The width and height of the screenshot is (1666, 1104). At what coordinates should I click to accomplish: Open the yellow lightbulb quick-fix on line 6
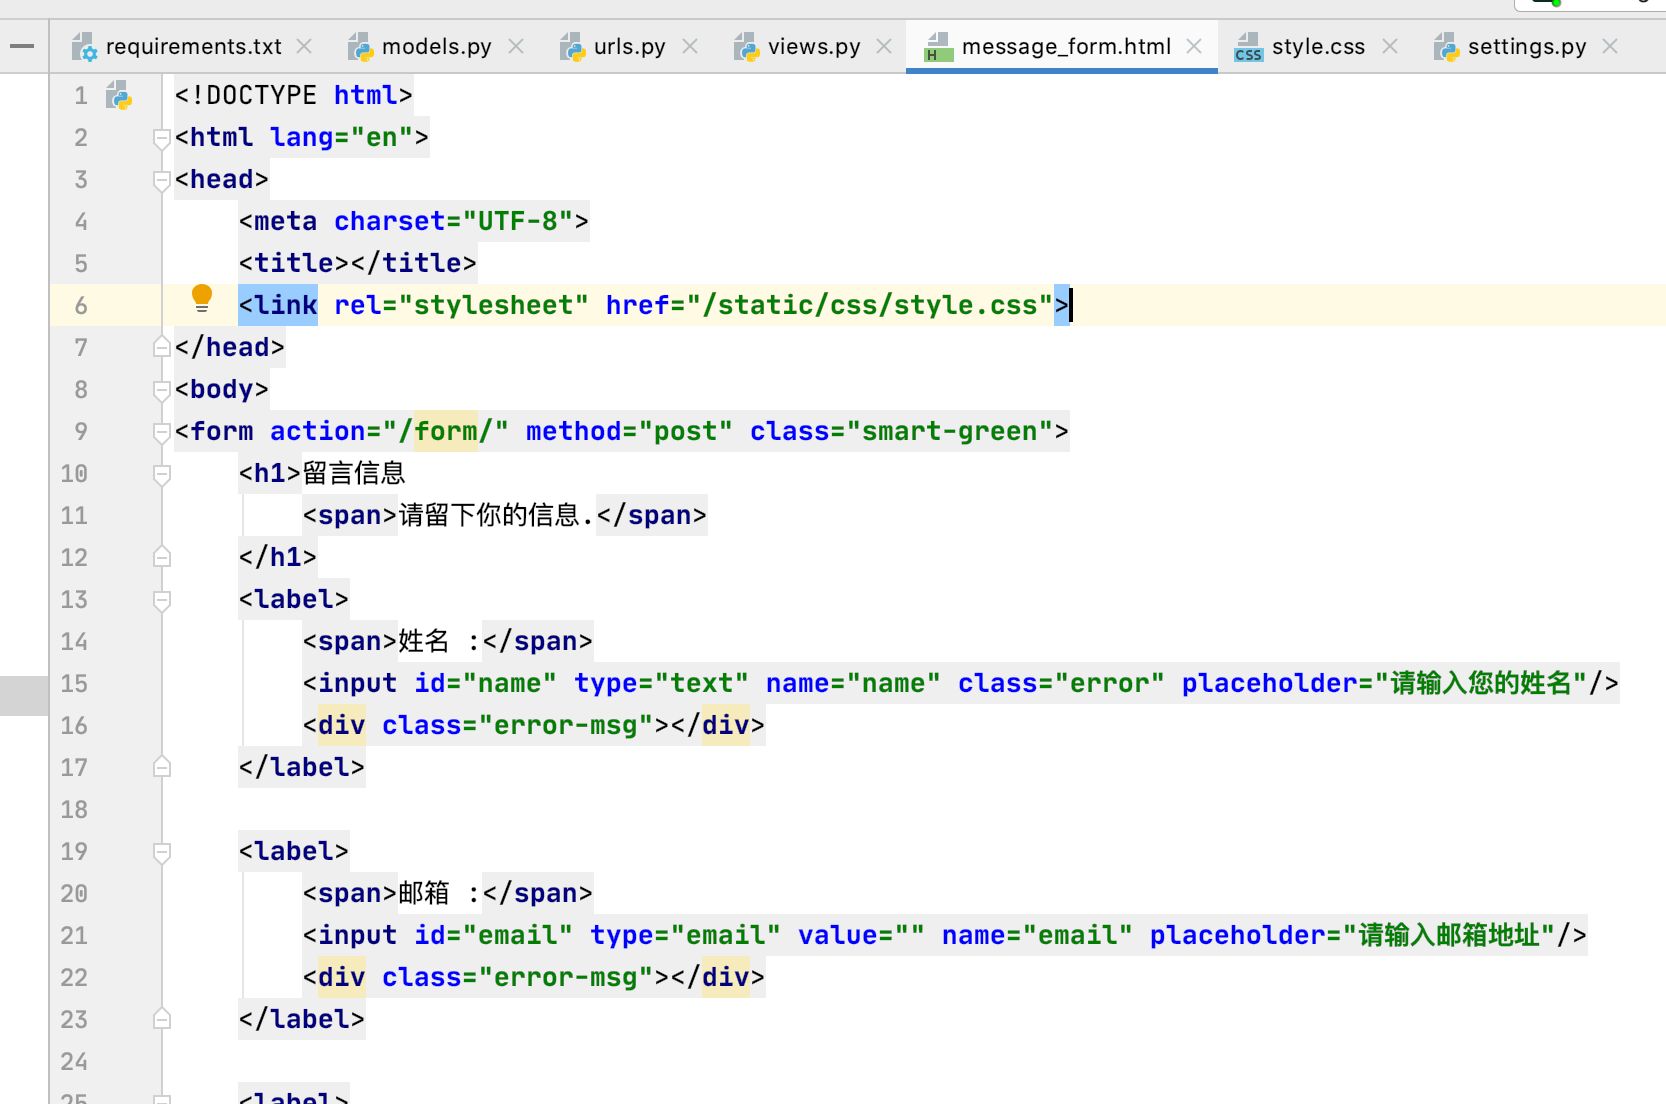tap(202, 298)
